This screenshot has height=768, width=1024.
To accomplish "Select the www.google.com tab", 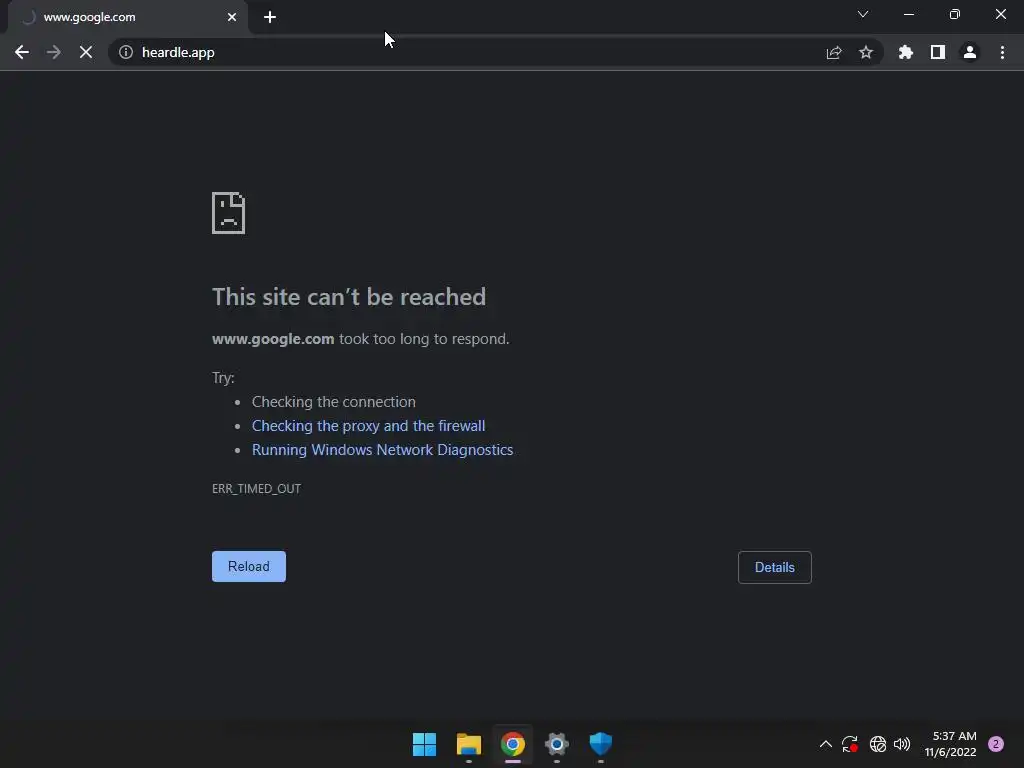I will [127, 17].
